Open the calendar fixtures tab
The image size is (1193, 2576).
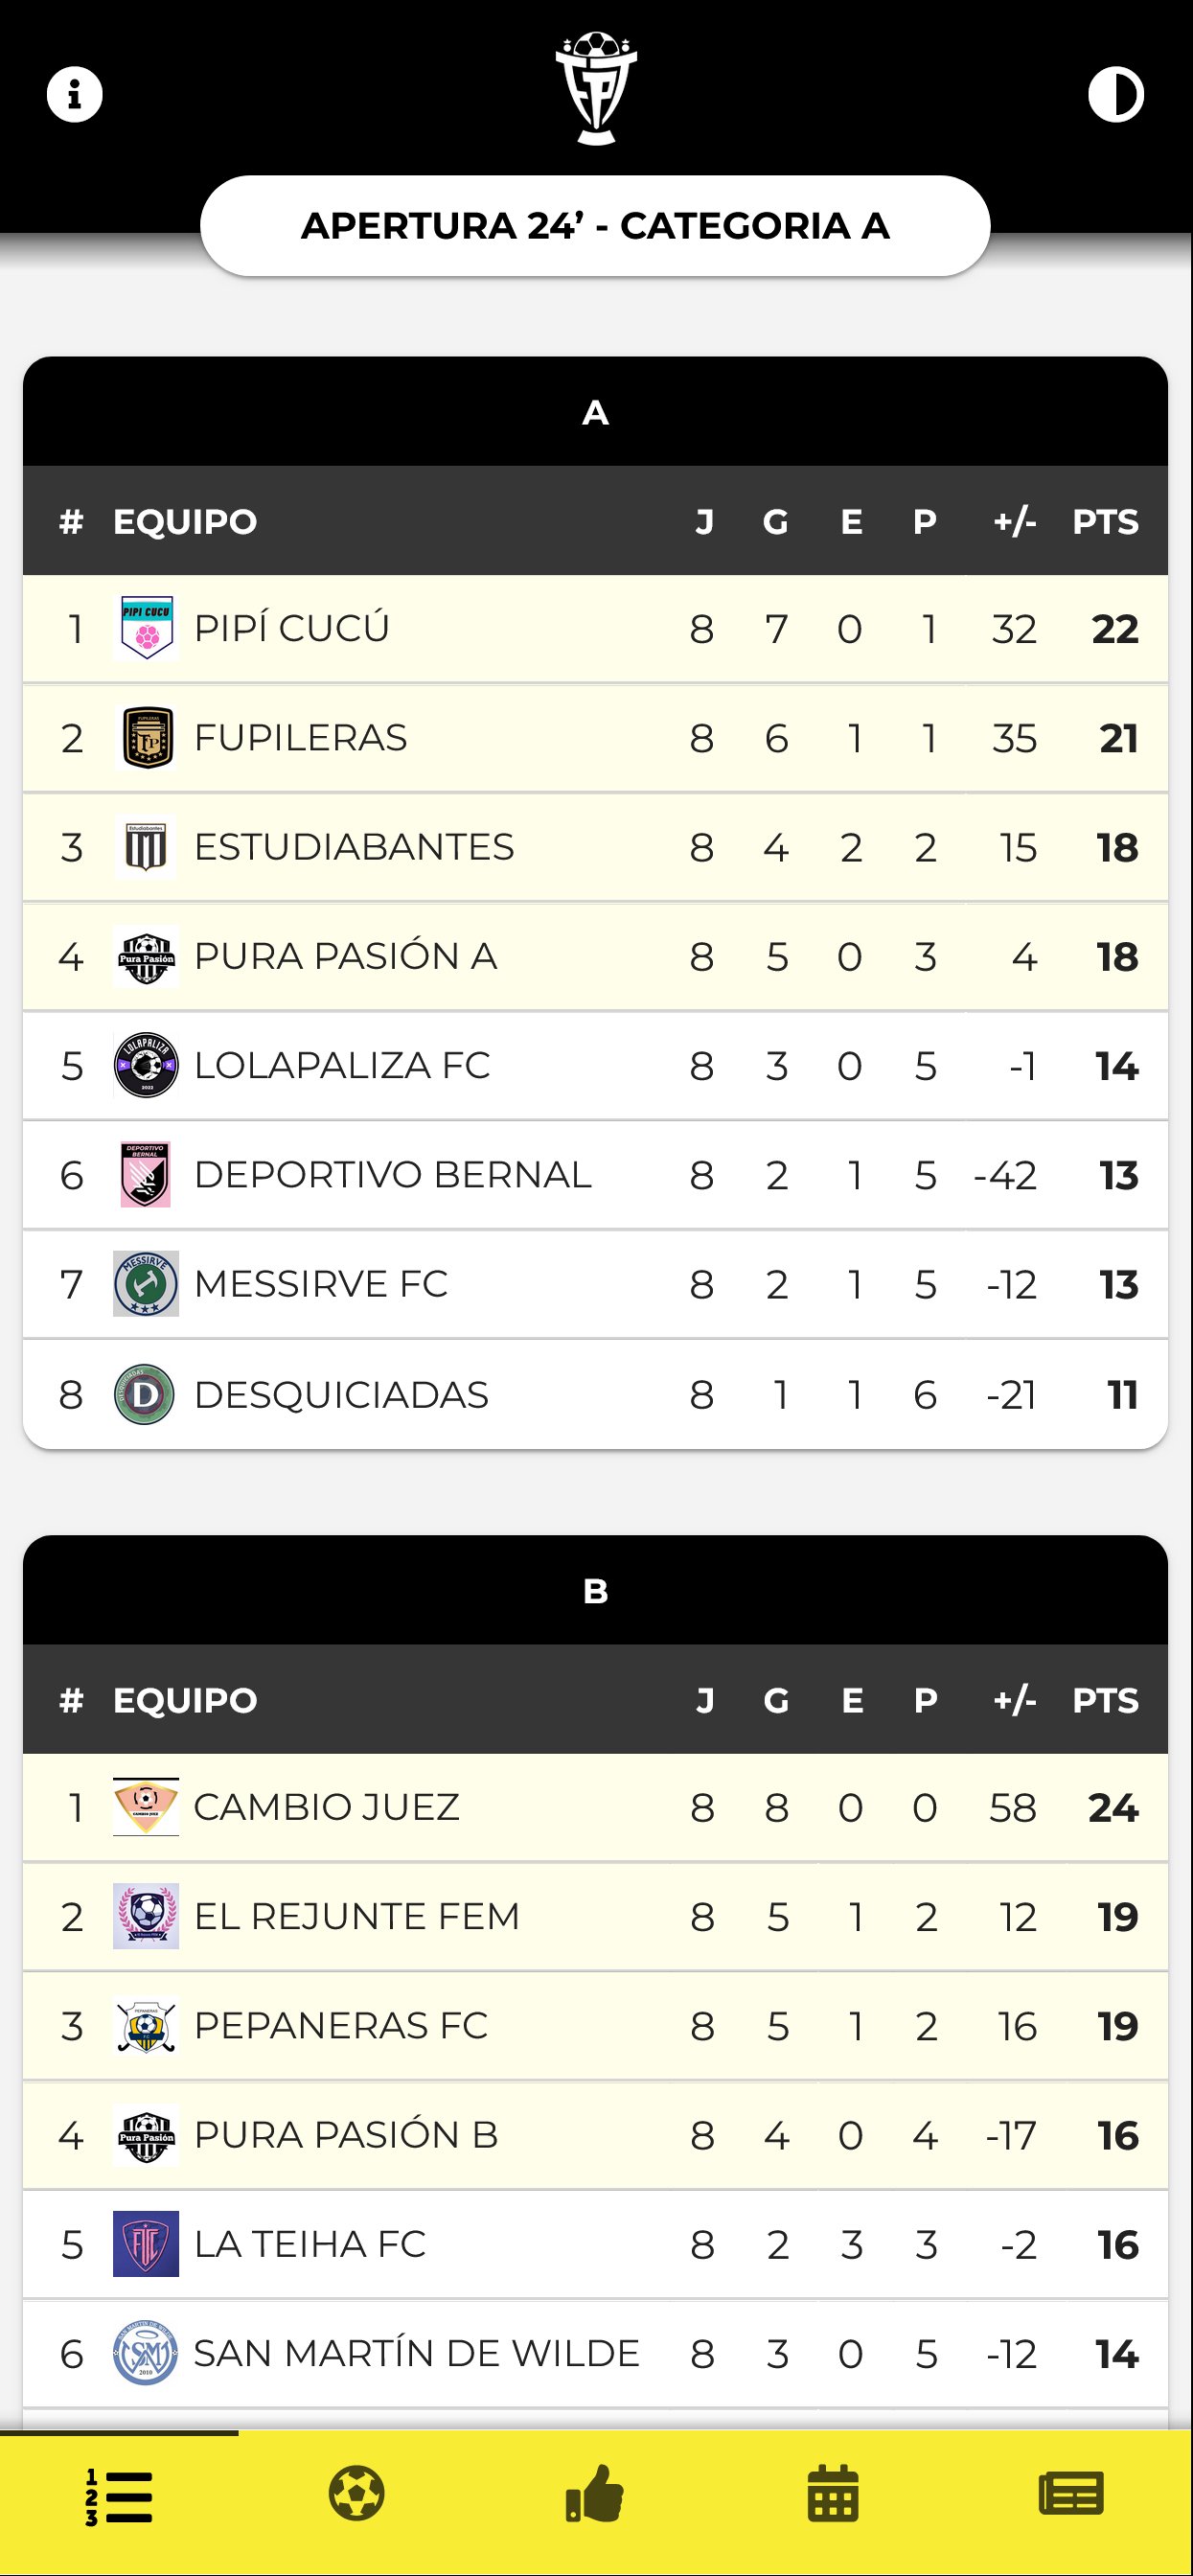833,2494
